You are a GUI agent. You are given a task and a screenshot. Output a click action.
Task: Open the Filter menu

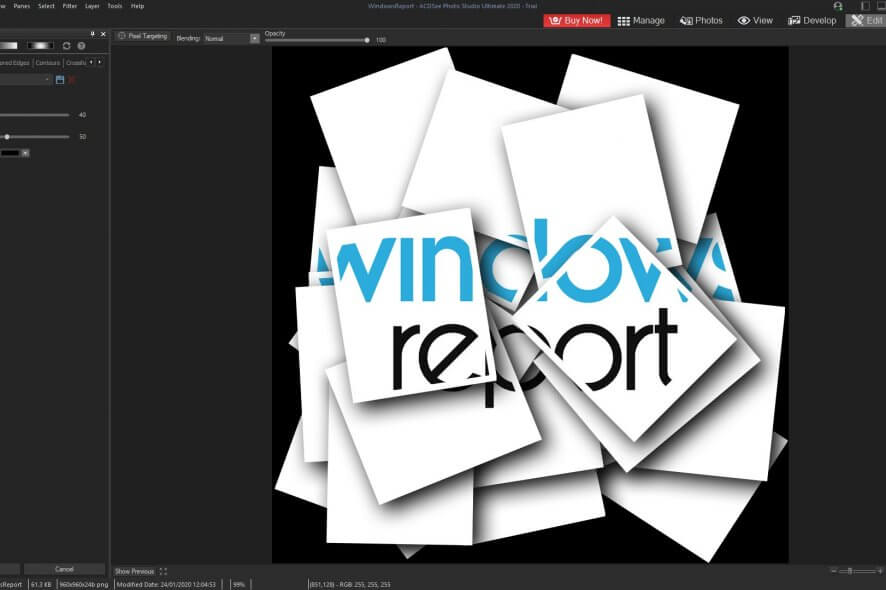pos(70,6)
